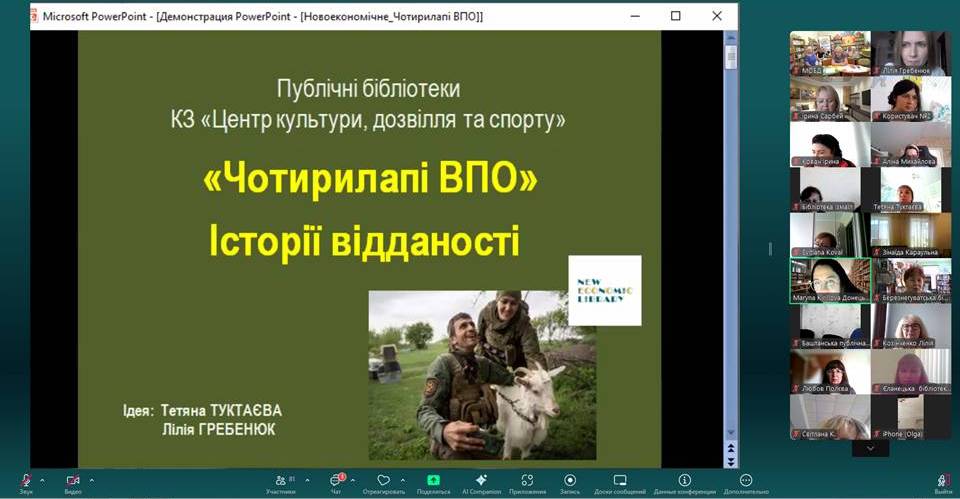Open AI Companion
Screen dimensions: 960x499
481,481
